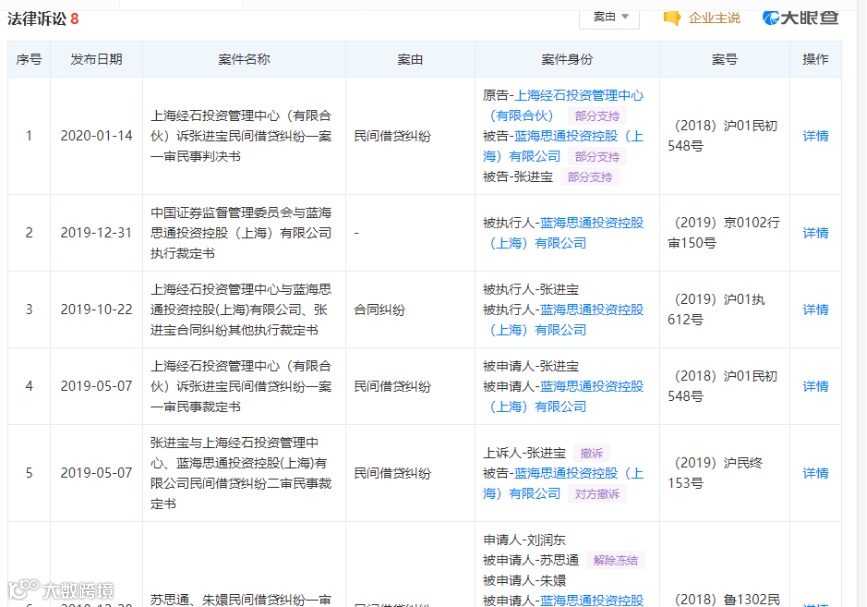Select case number (2019) 京0102行审150号
Screen dimensions: 867x607
click(x=724, y=233)
